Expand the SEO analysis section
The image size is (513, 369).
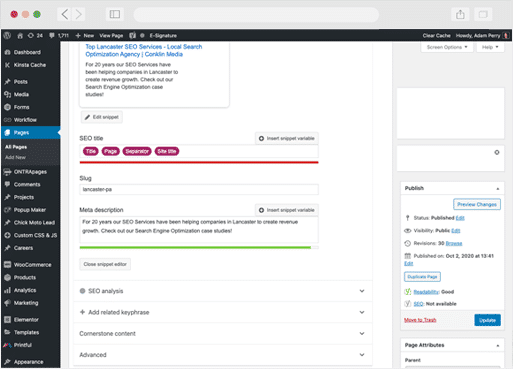[x=223, y=291]
